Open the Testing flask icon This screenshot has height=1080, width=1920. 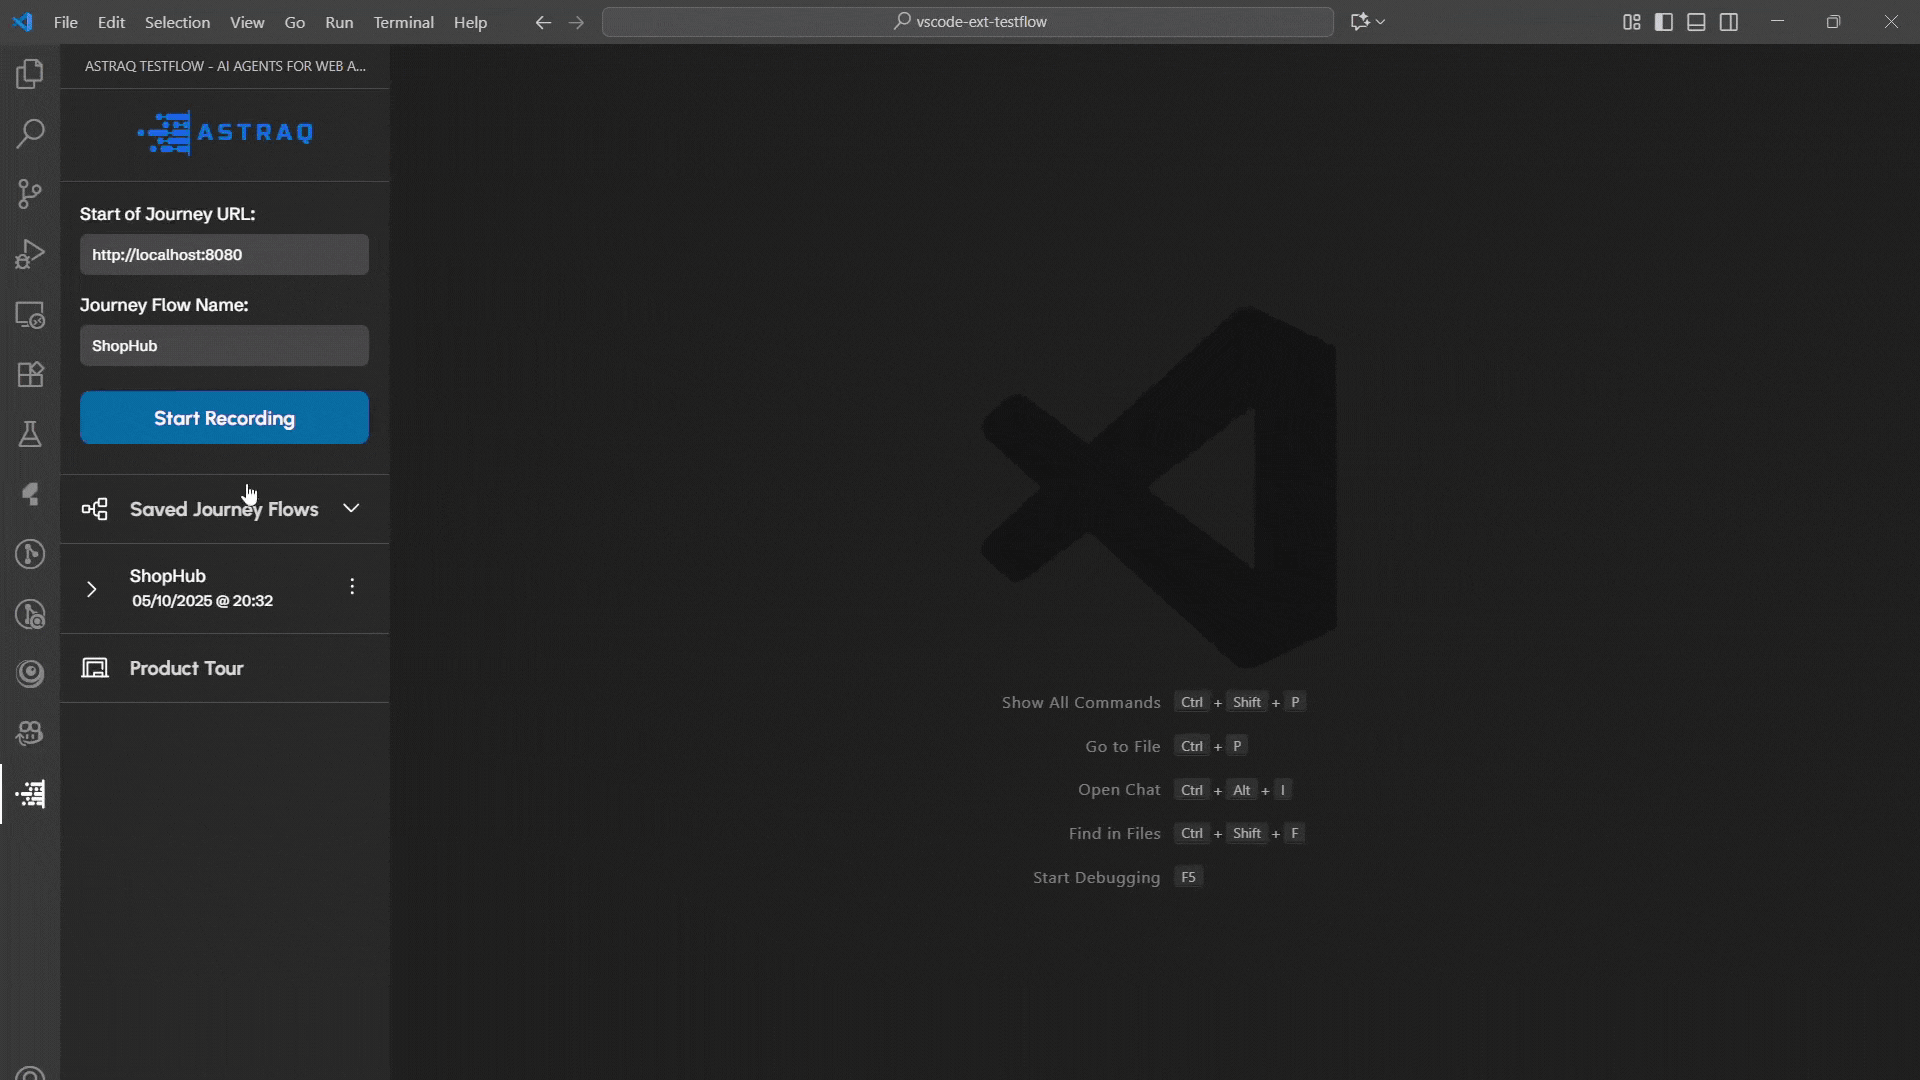pos(30,434)
